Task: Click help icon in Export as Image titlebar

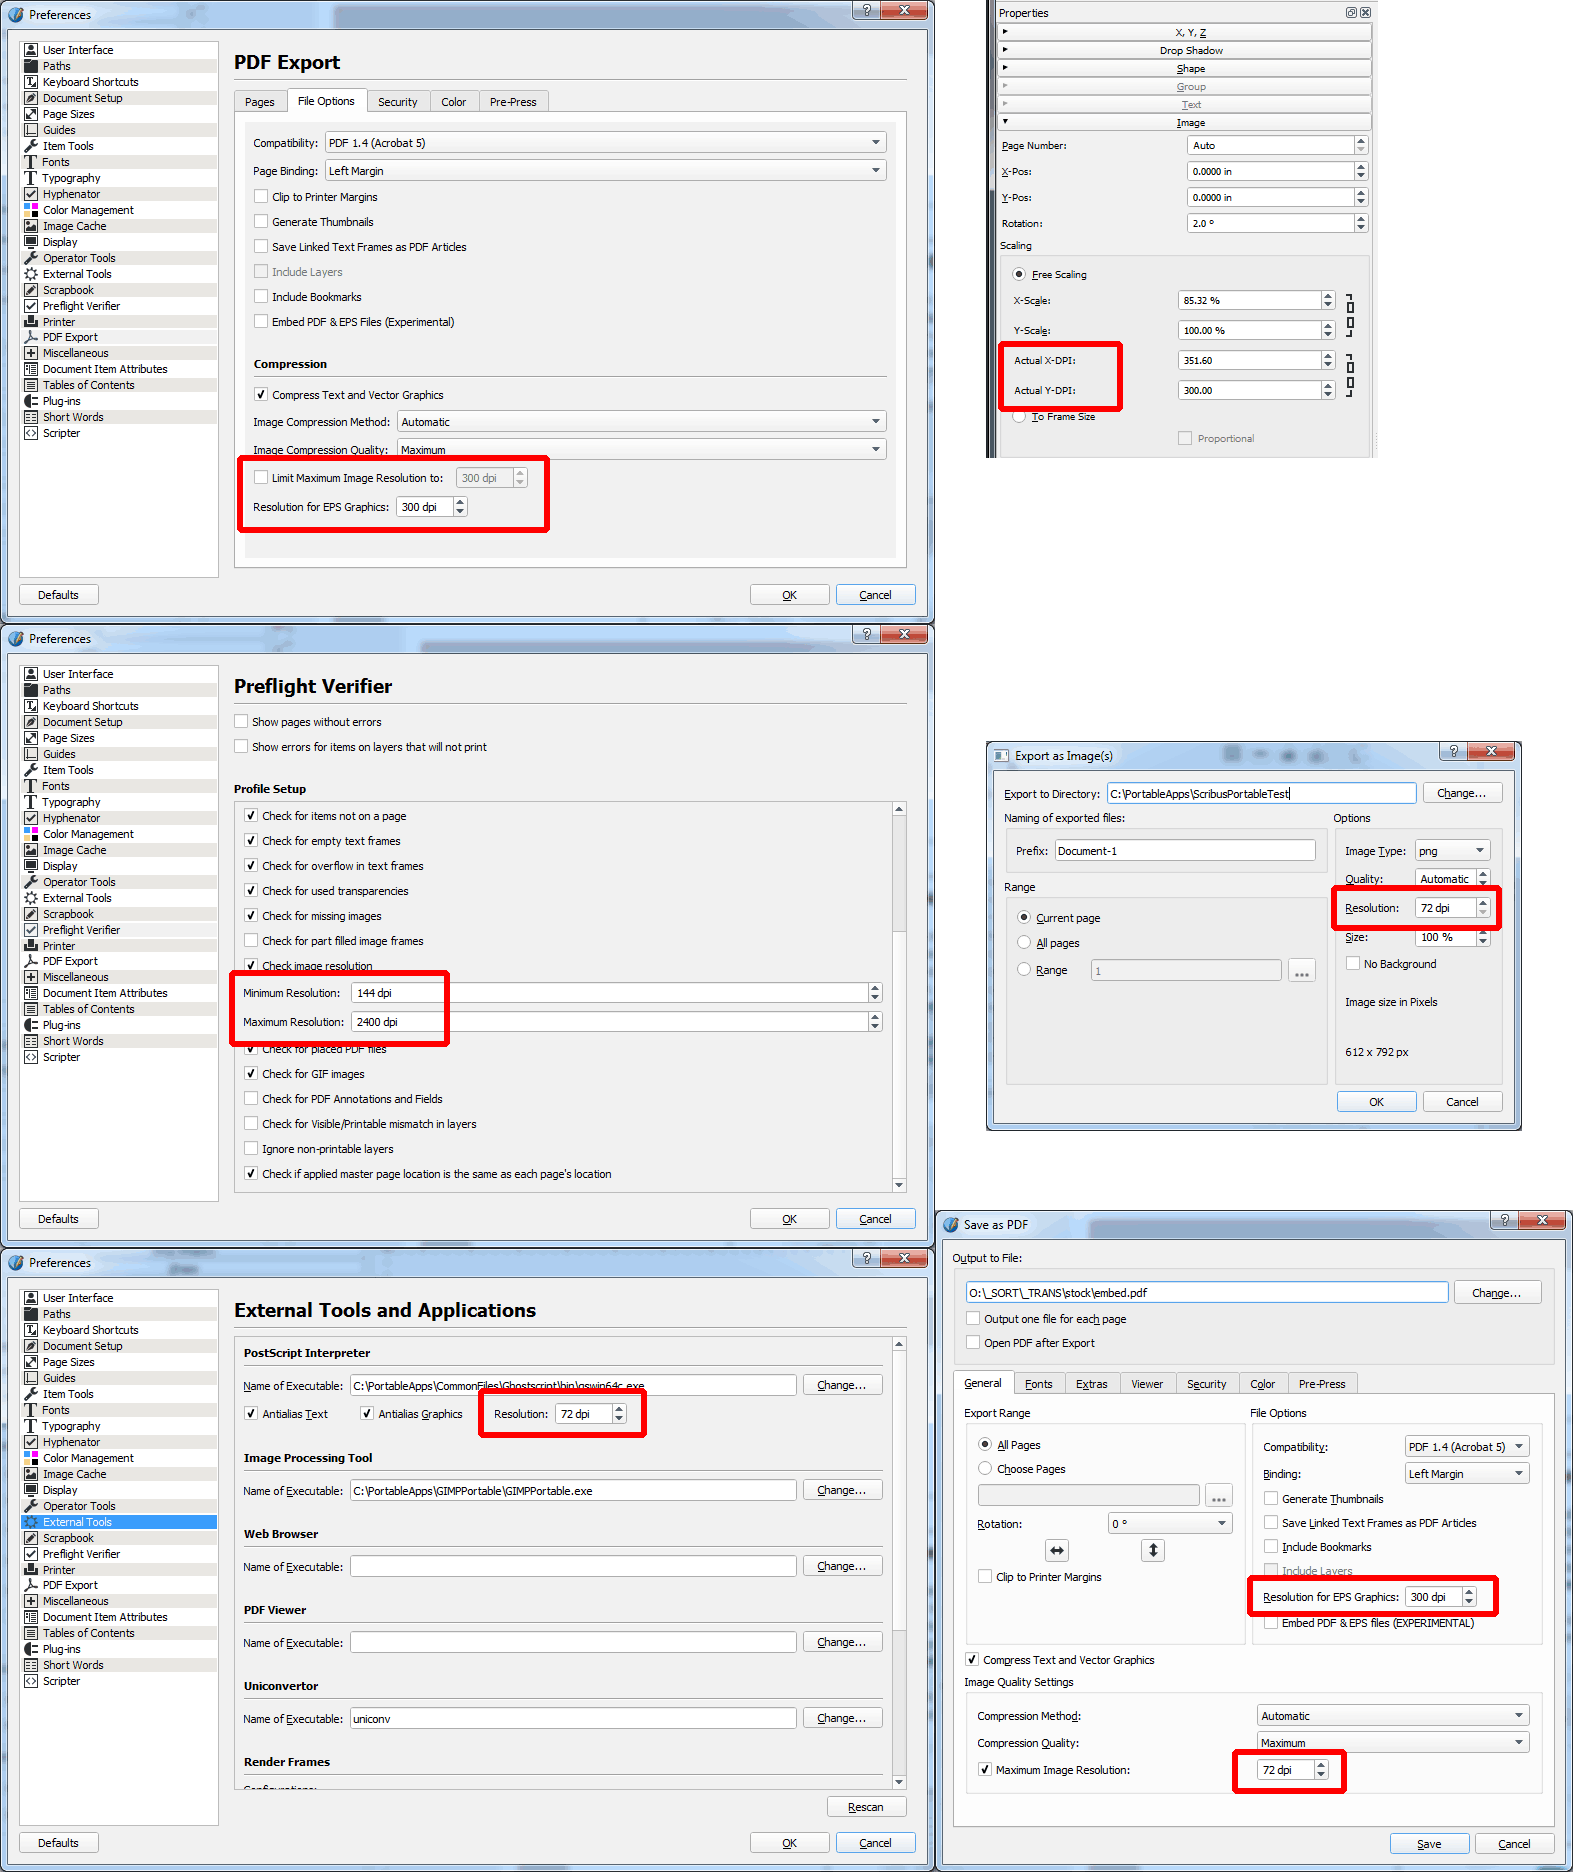Action: pyautogui.click(x=1454, y=751)
